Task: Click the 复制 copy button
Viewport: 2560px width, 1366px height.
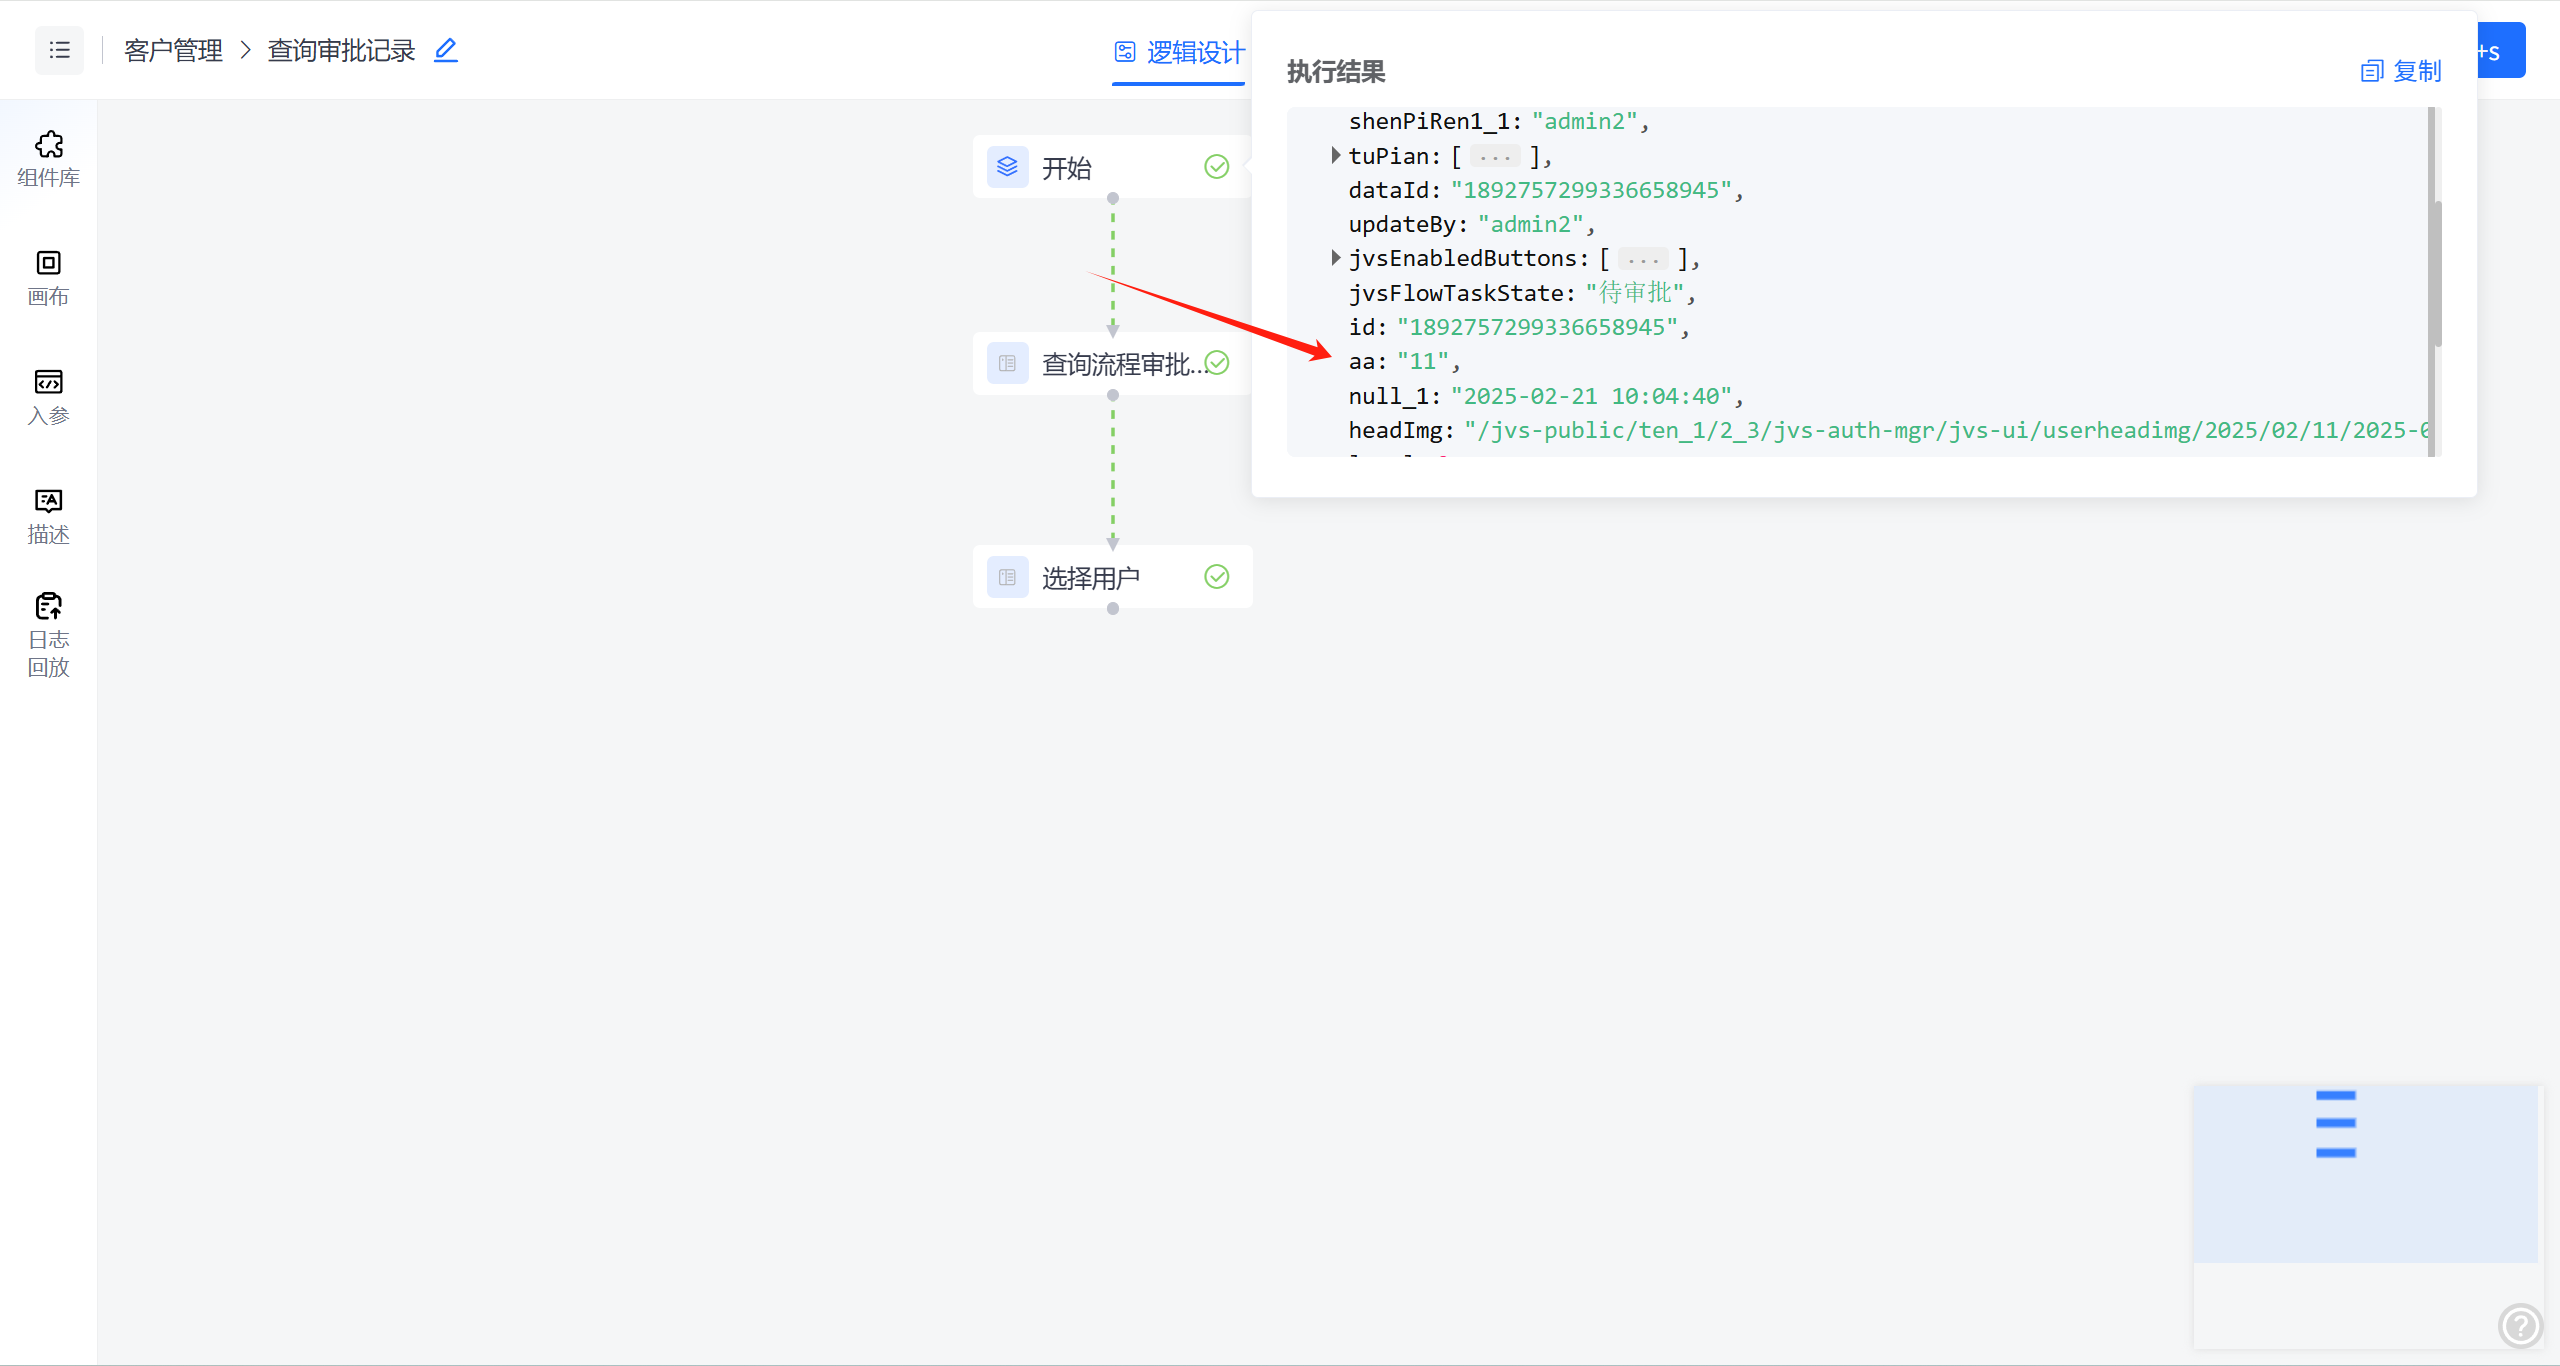Action: (x=2401, y=71)
